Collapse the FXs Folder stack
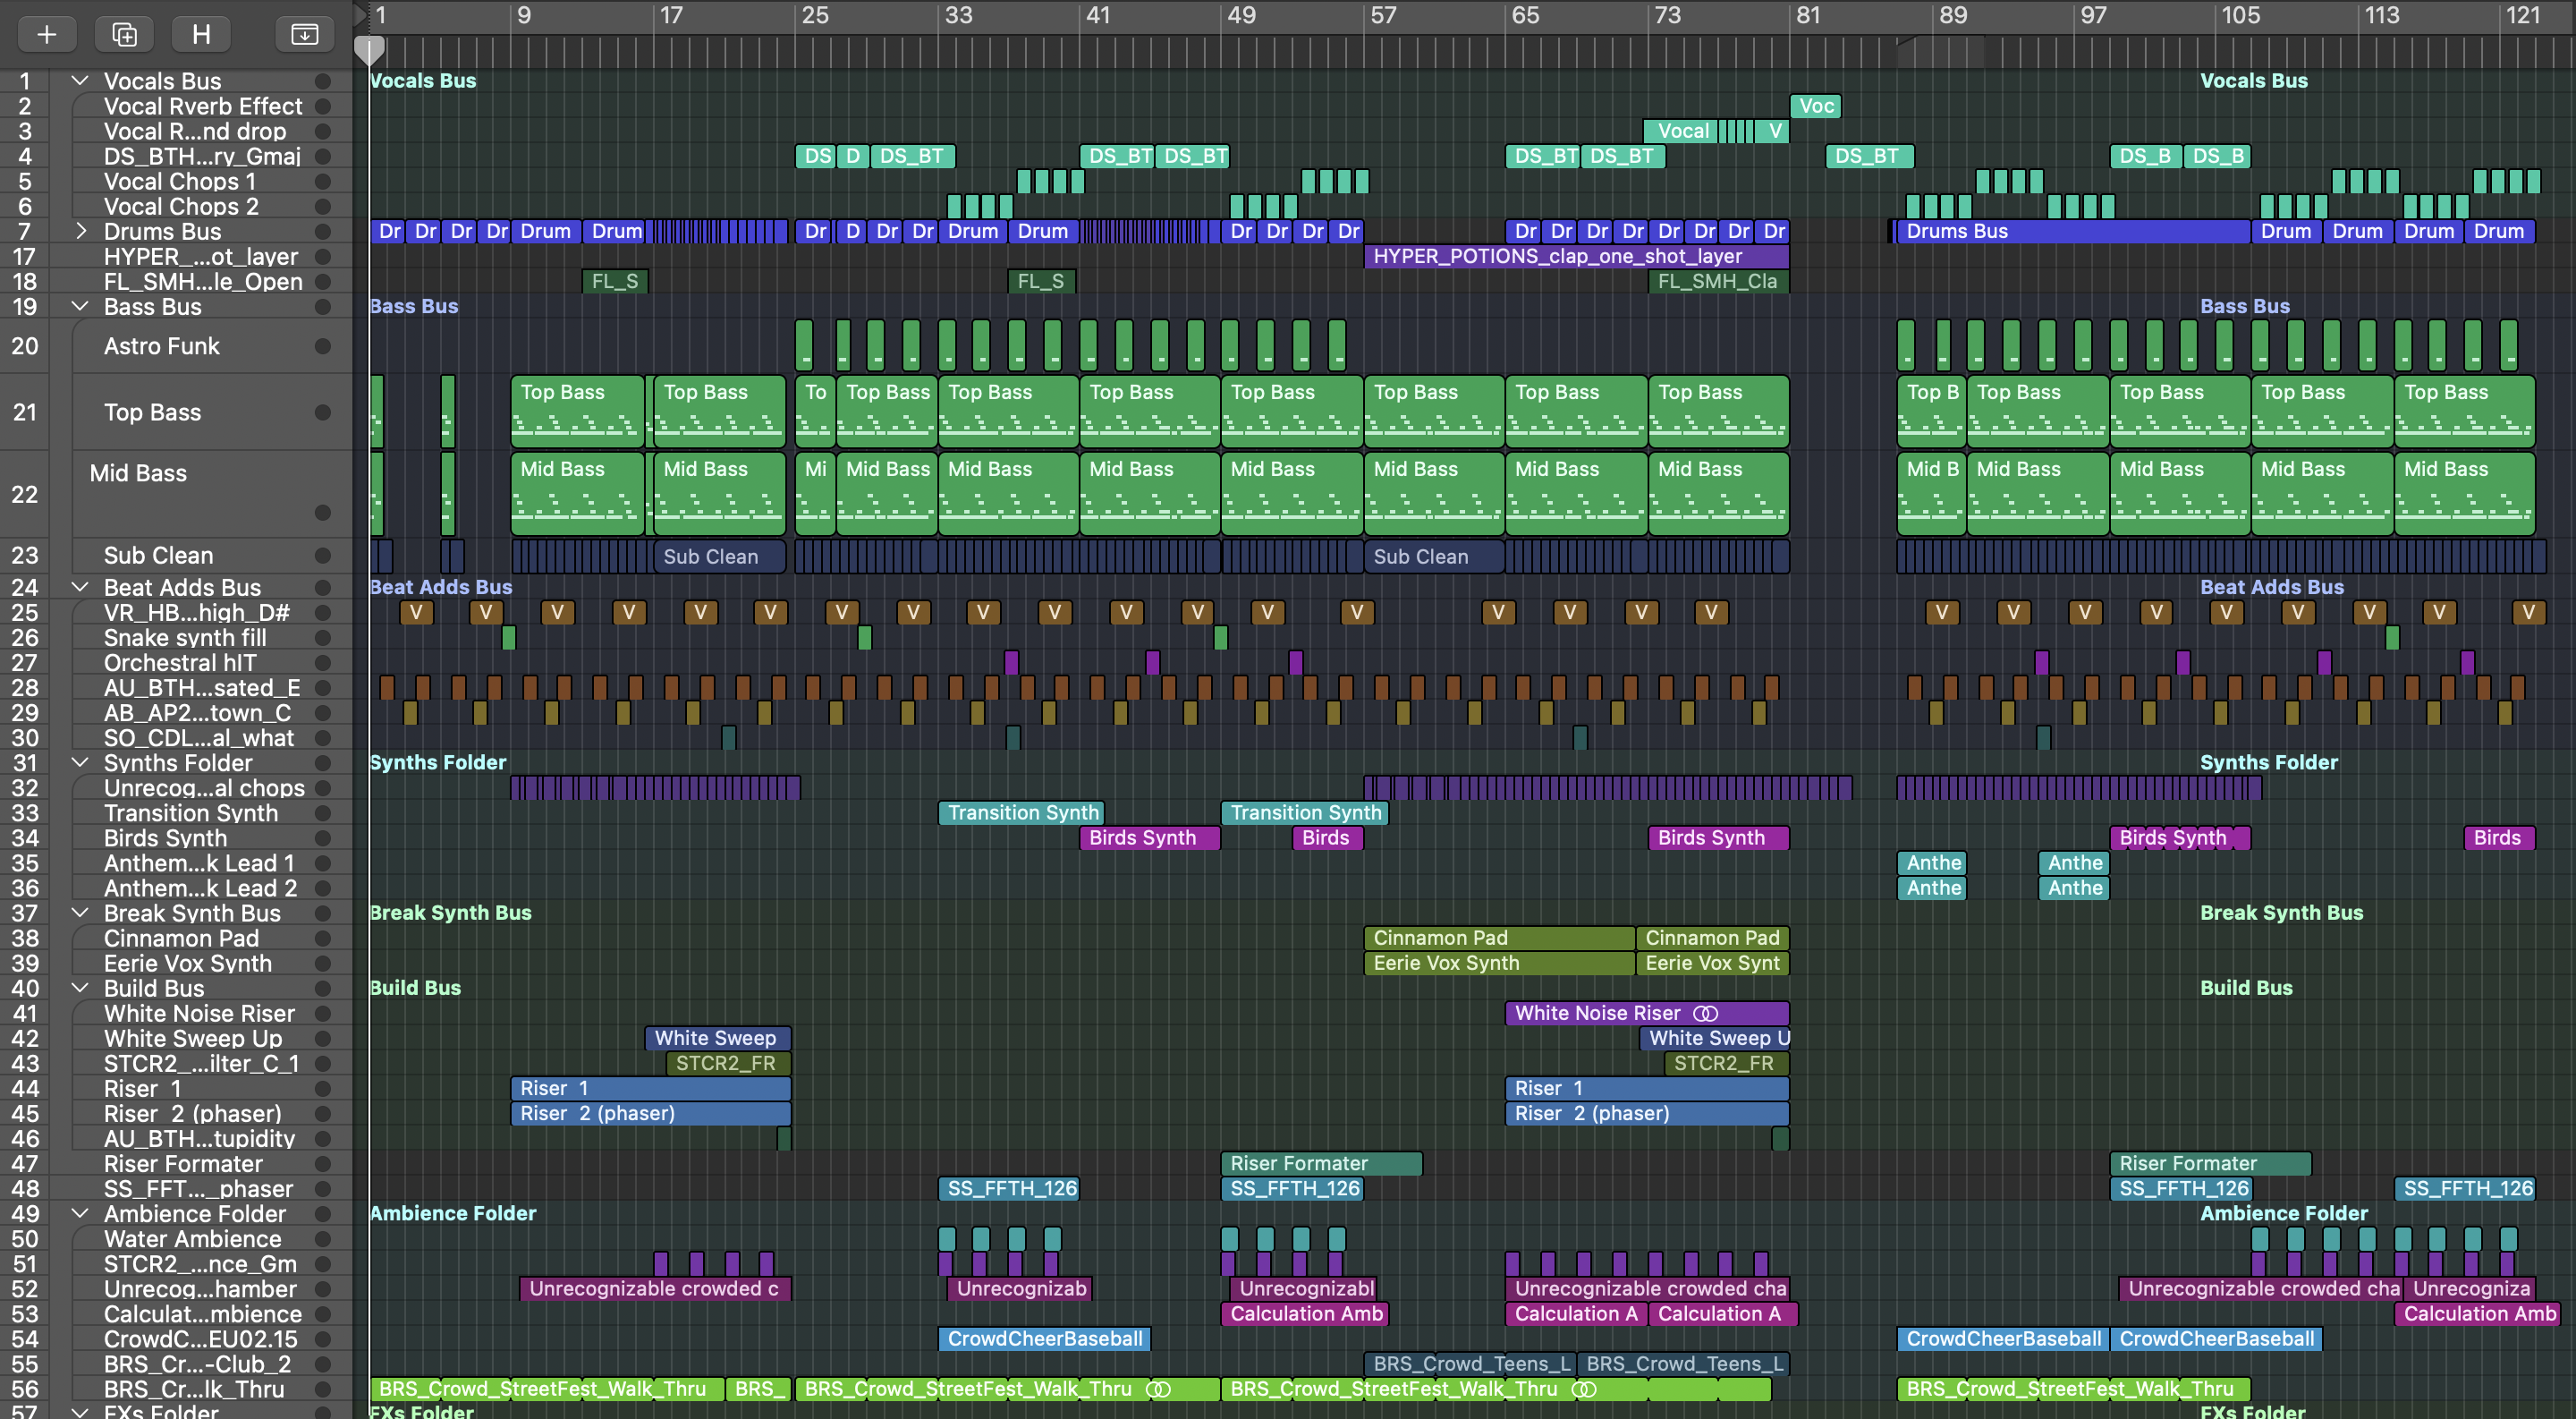Image resolution: width=2576 pixels, height=1419 pixels. click(81, 1411)
